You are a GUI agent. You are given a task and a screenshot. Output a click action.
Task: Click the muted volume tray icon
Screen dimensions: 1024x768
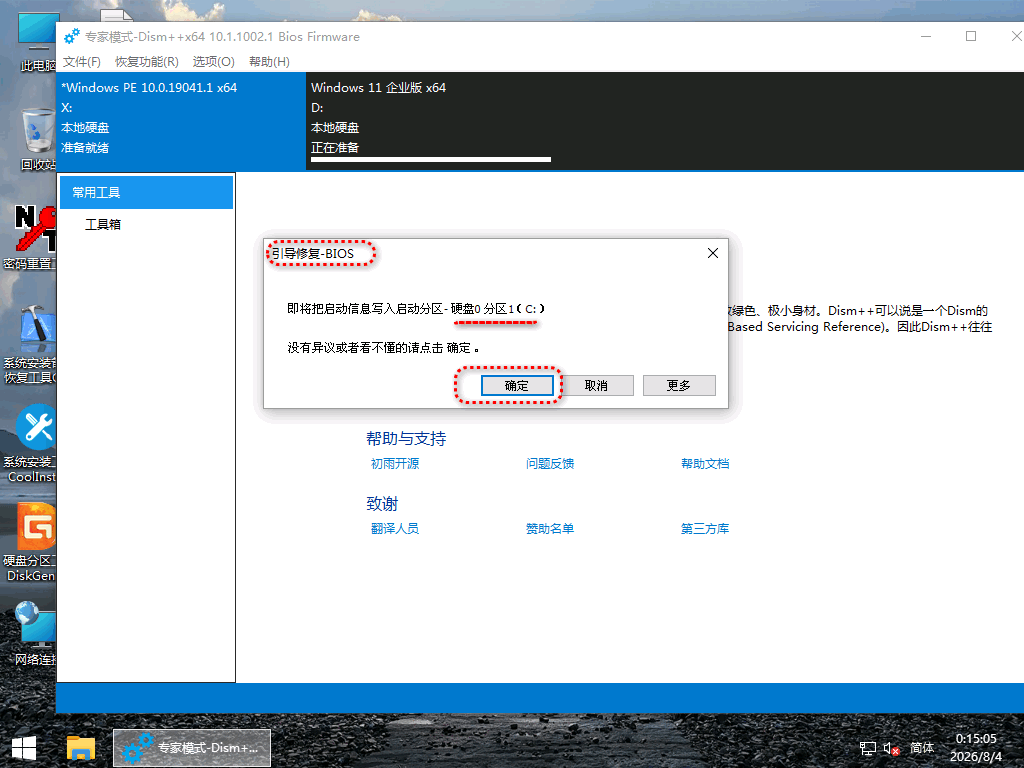tap(891, 748)
